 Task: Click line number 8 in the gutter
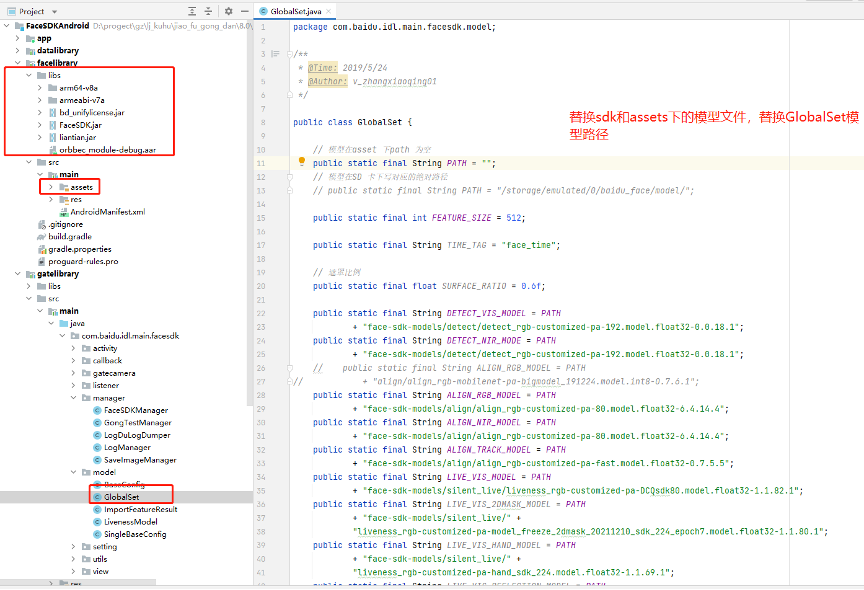[x=263, y=122]
